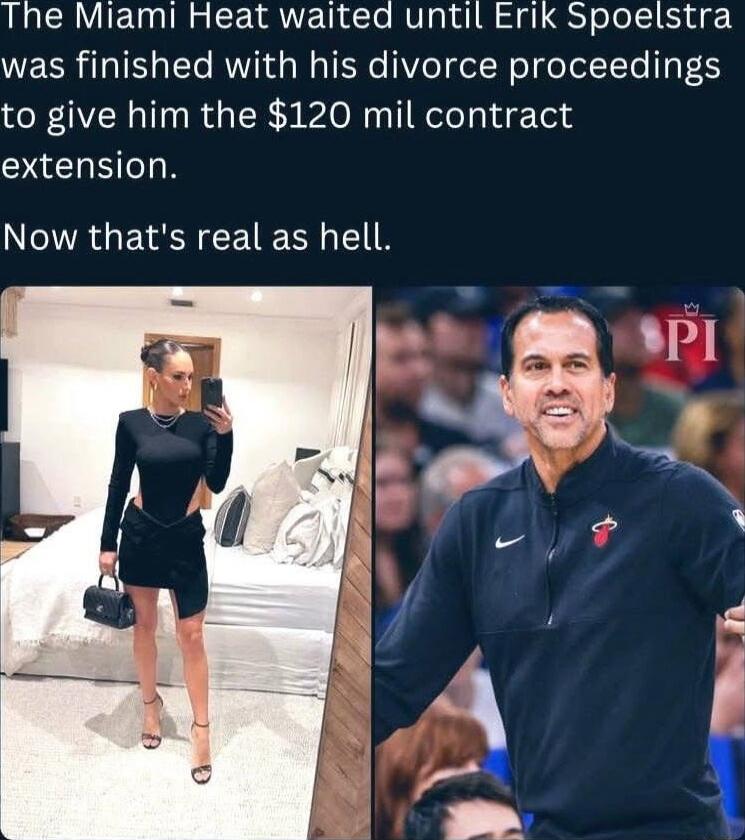Click the words 'Erik Spoelstra' in the post
The image size is (745, 840).
coord(612,17)
